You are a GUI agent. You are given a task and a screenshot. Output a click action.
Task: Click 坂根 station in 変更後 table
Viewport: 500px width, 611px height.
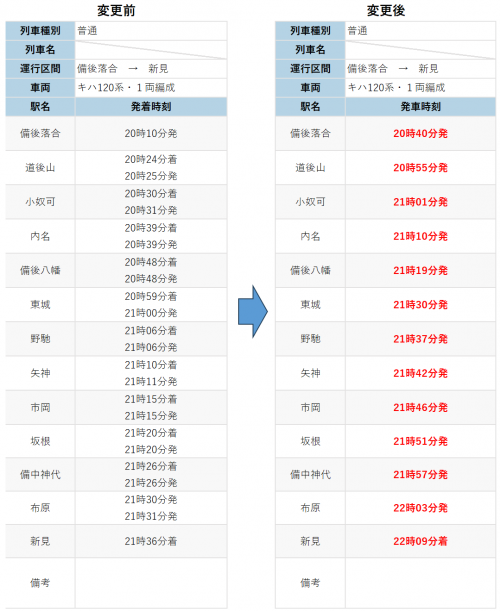pyautogui.click(x=310, y=441)
